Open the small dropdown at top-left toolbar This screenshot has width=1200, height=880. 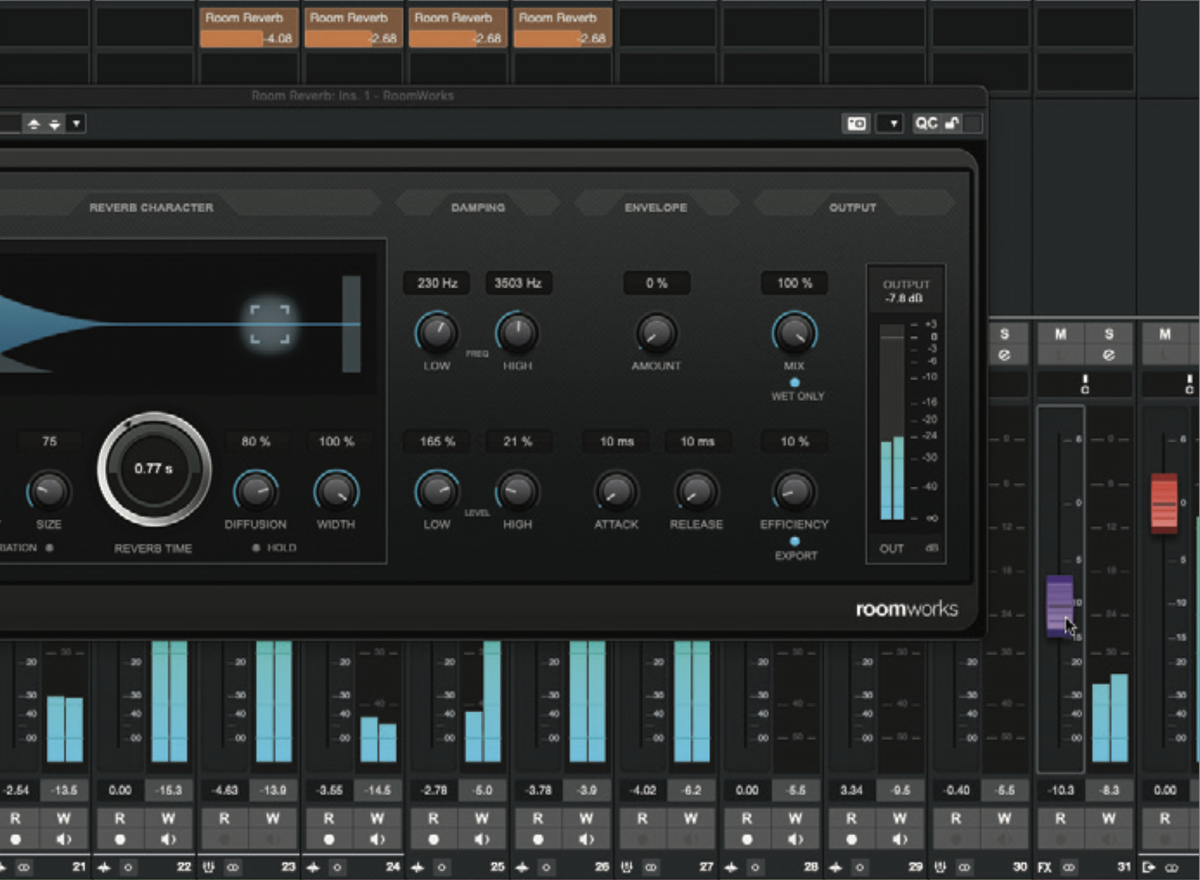coord(76,122)
